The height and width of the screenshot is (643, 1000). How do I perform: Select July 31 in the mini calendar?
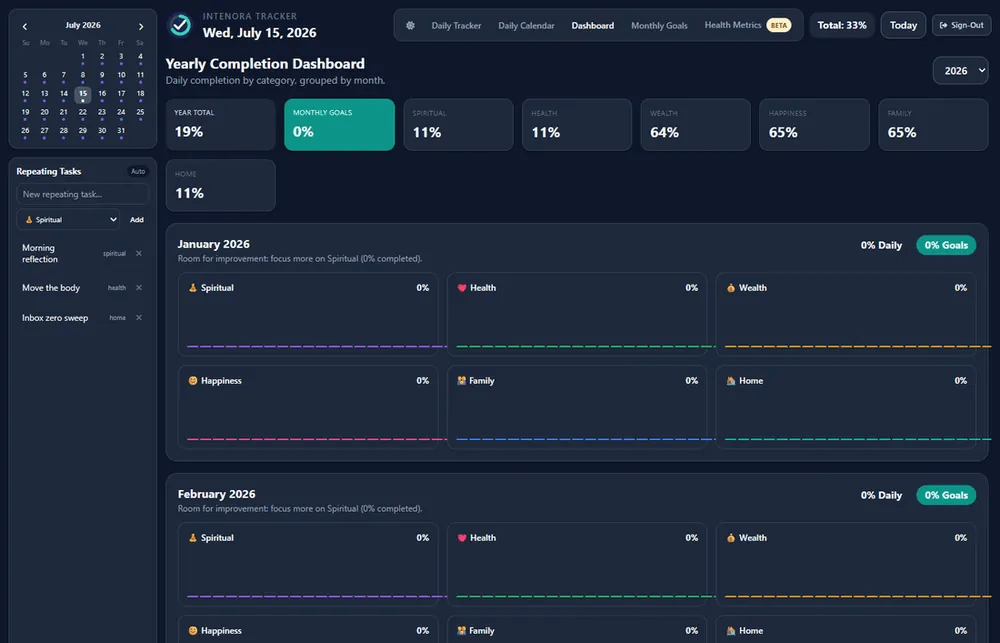121,132
